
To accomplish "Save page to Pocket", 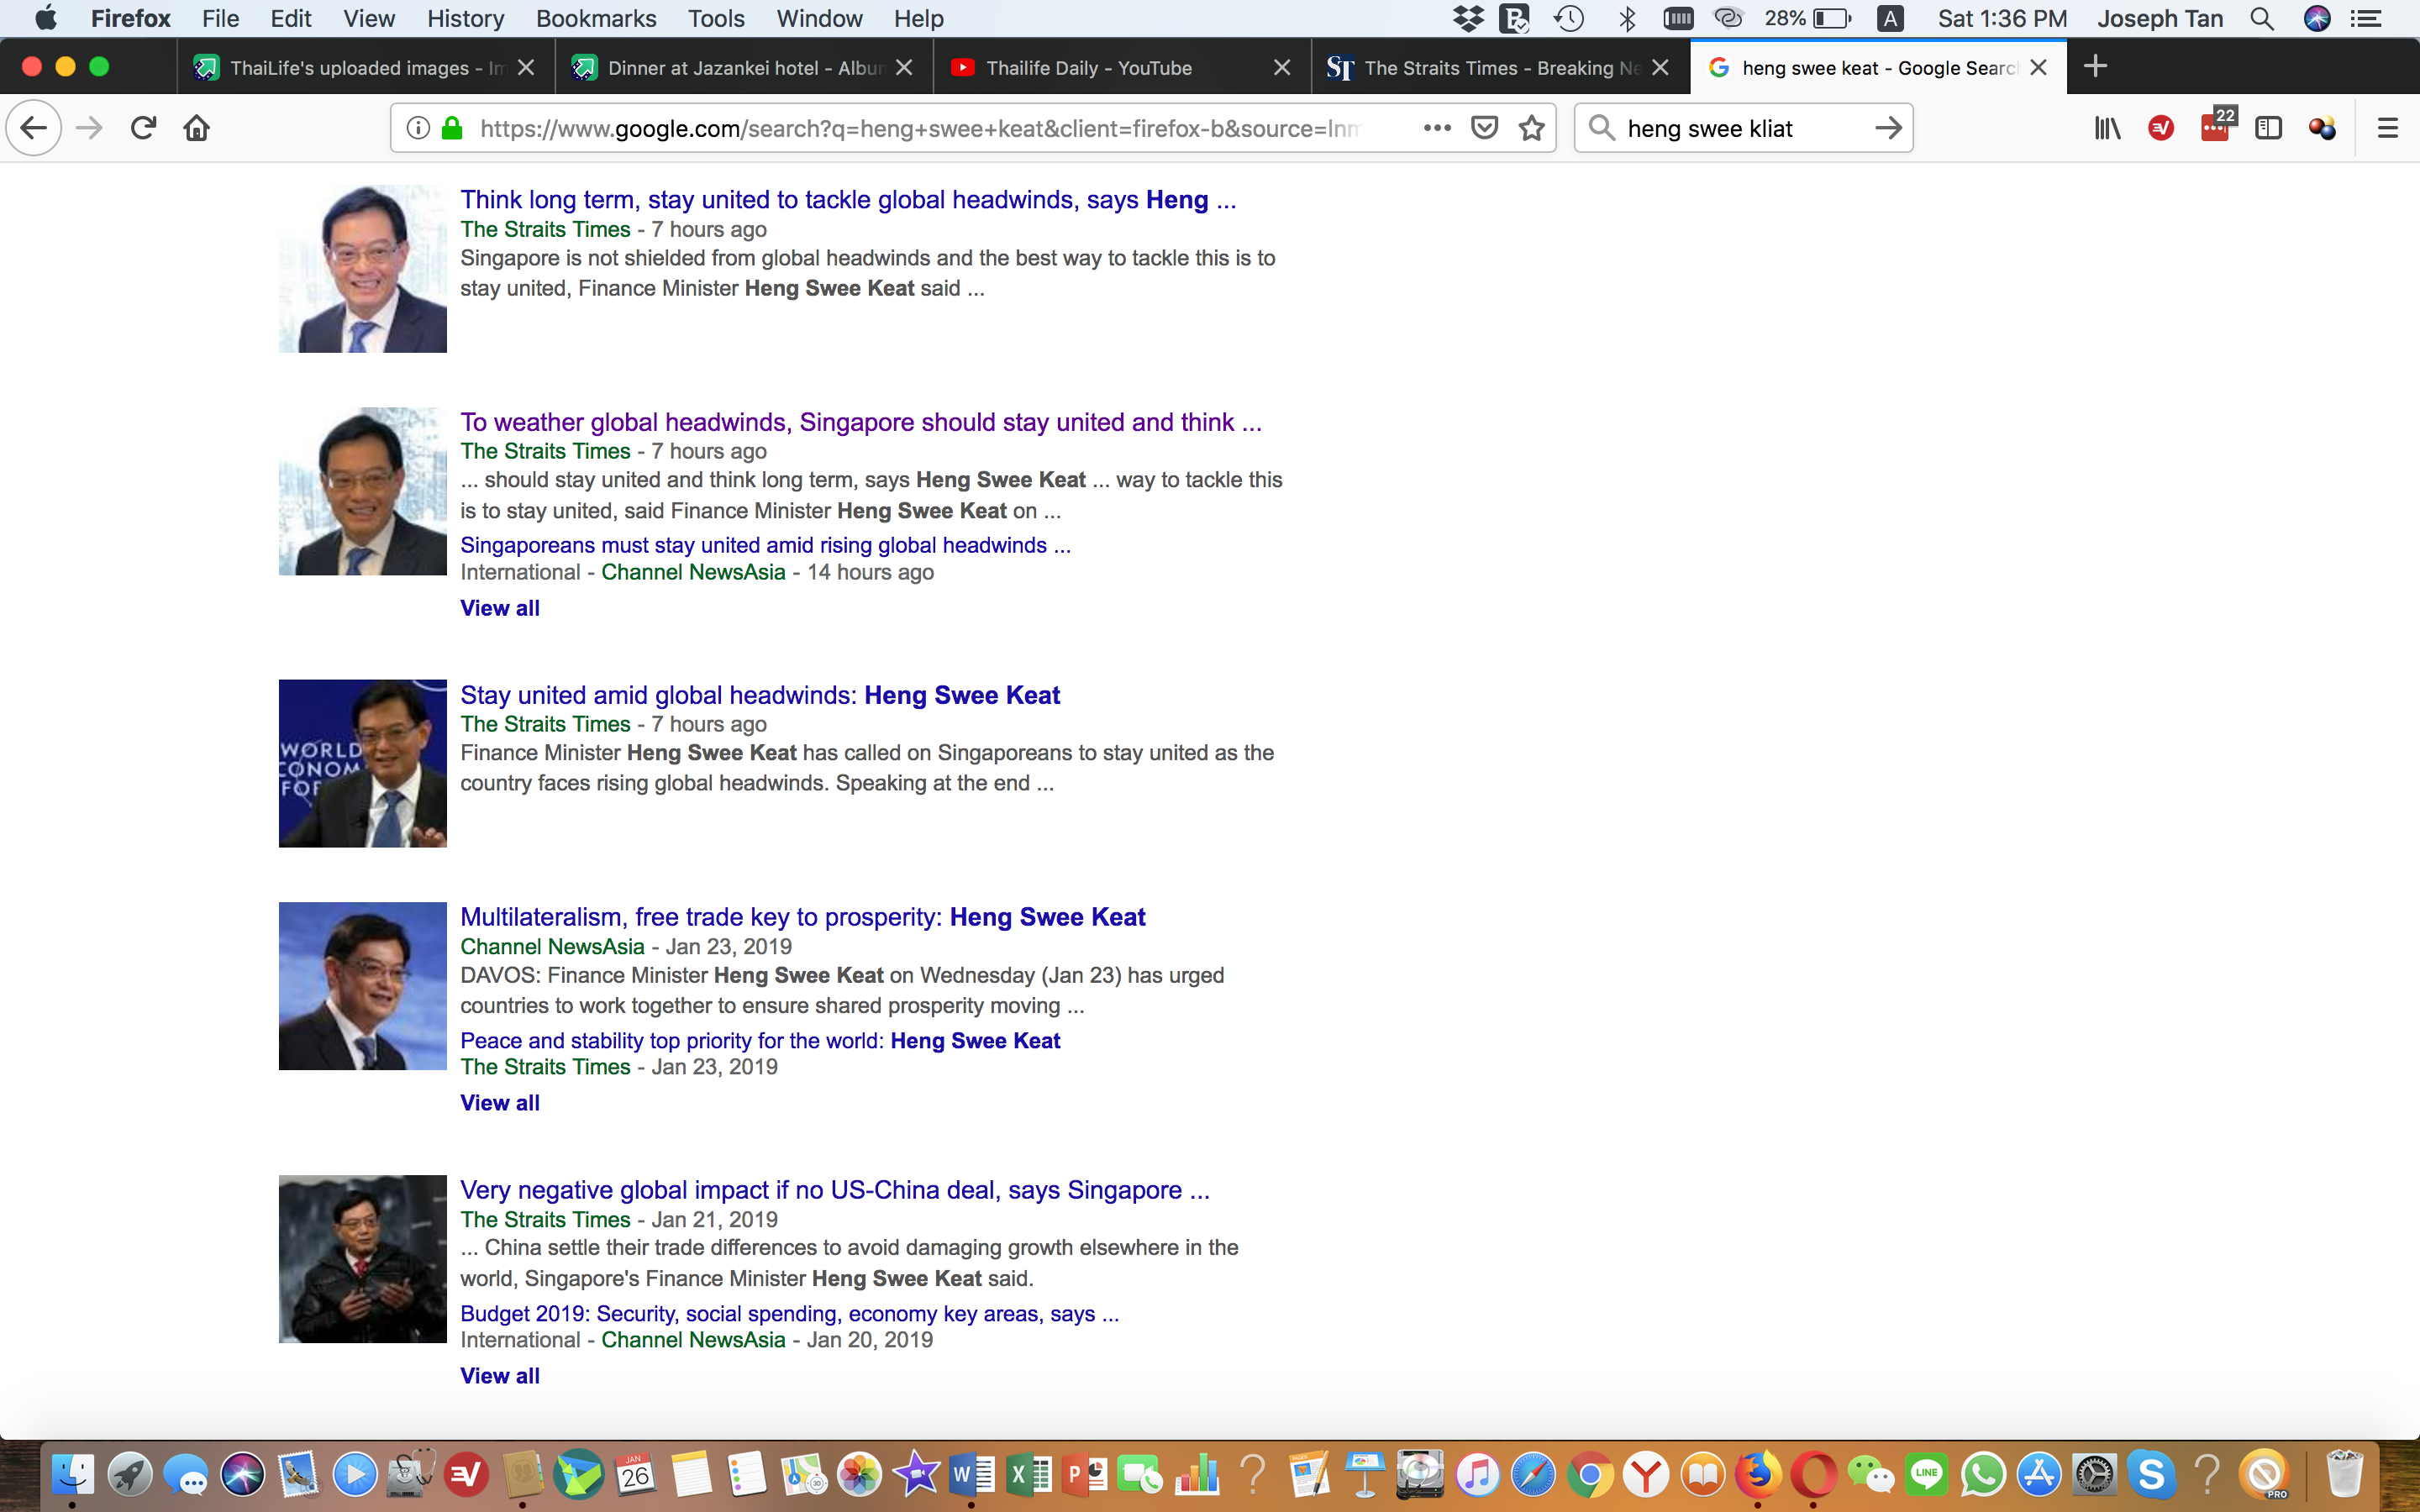I will tap(1485, 128).
